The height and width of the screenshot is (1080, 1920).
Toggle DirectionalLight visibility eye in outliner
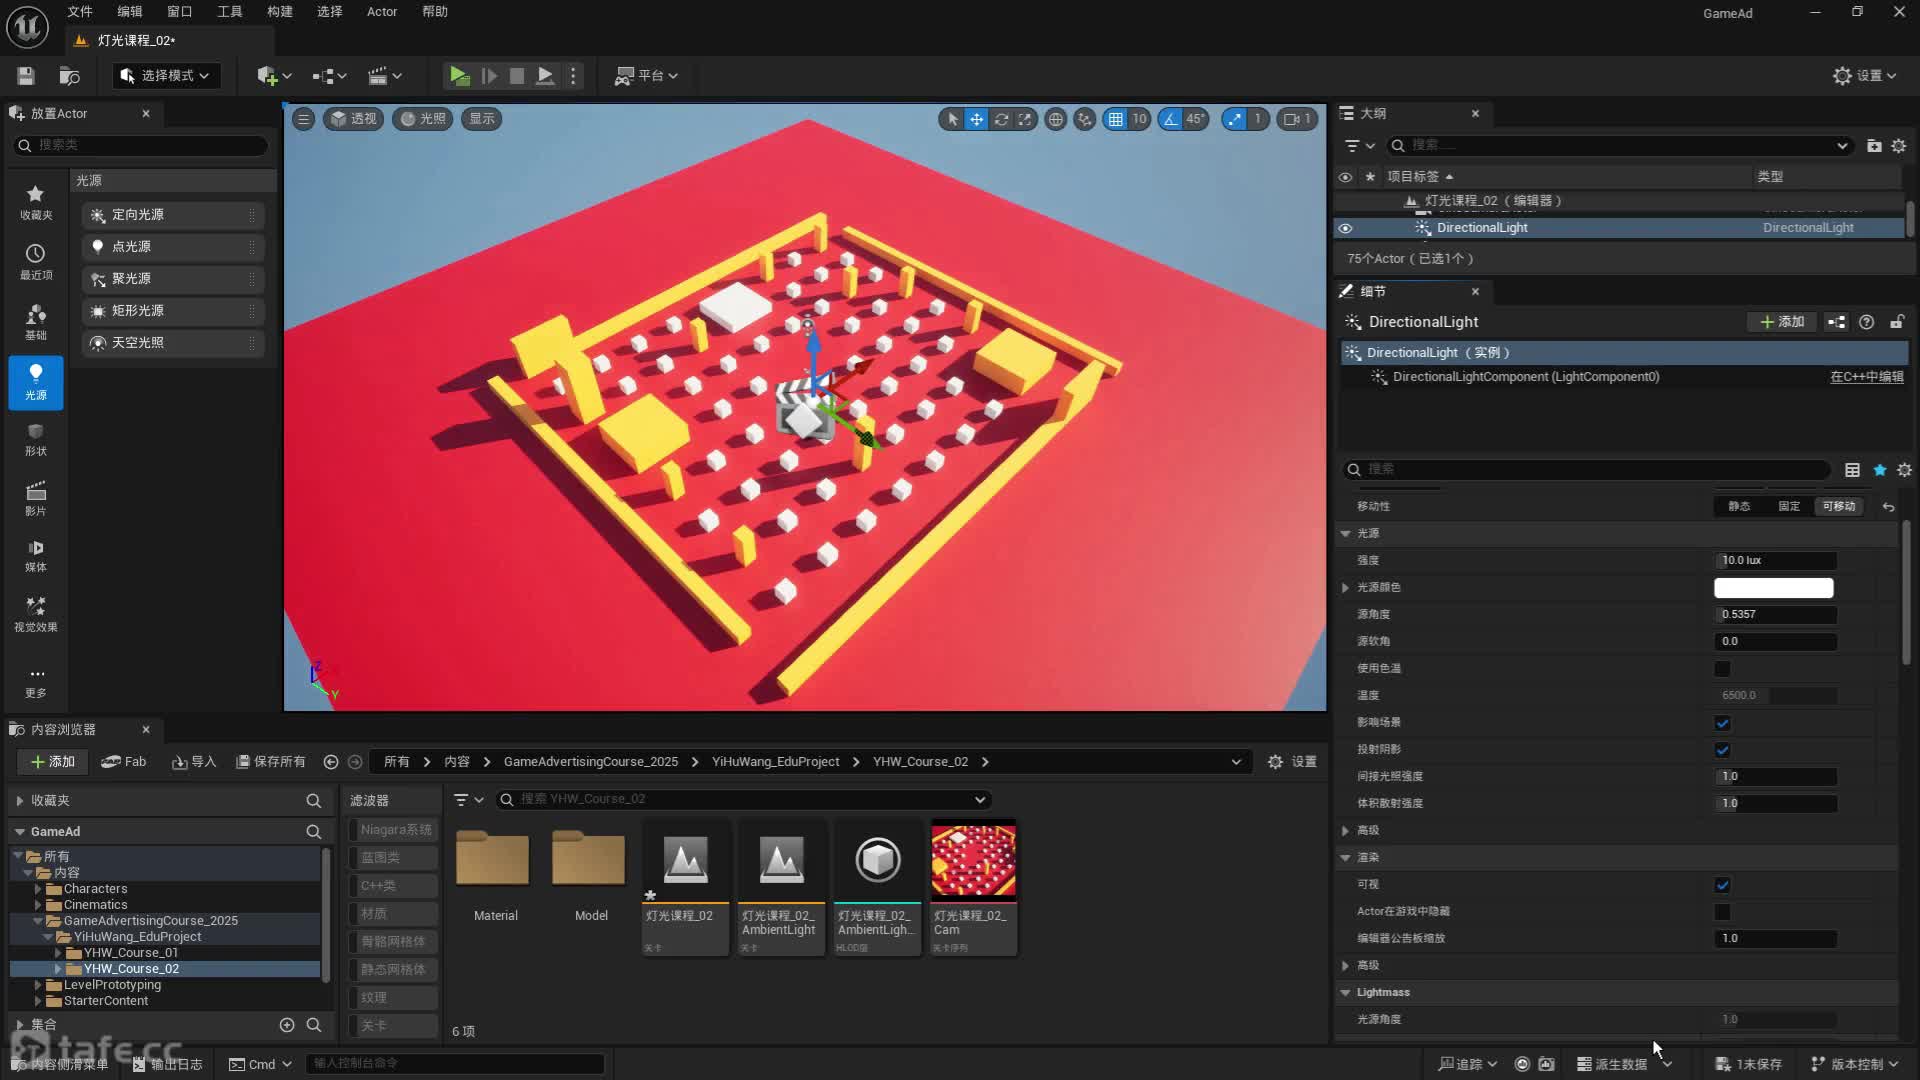point(1345,228)
